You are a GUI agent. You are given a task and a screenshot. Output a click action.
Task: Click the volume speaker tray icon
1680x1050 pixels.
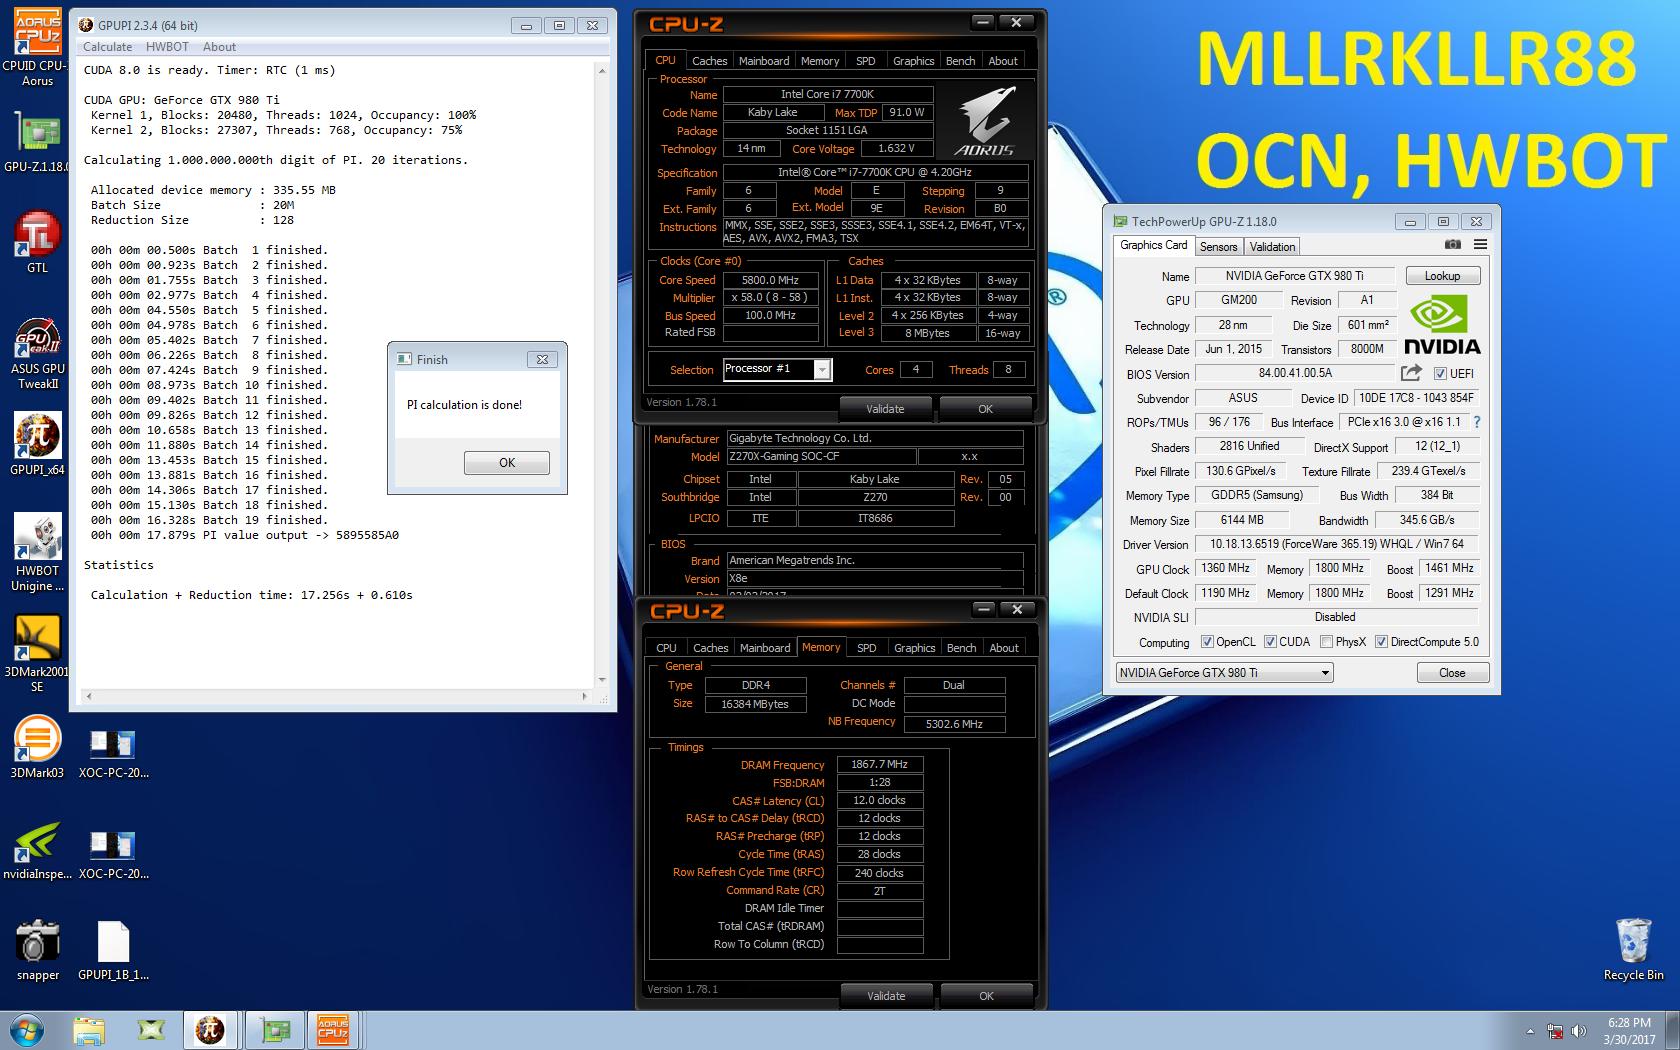tap(1579, 1031)
